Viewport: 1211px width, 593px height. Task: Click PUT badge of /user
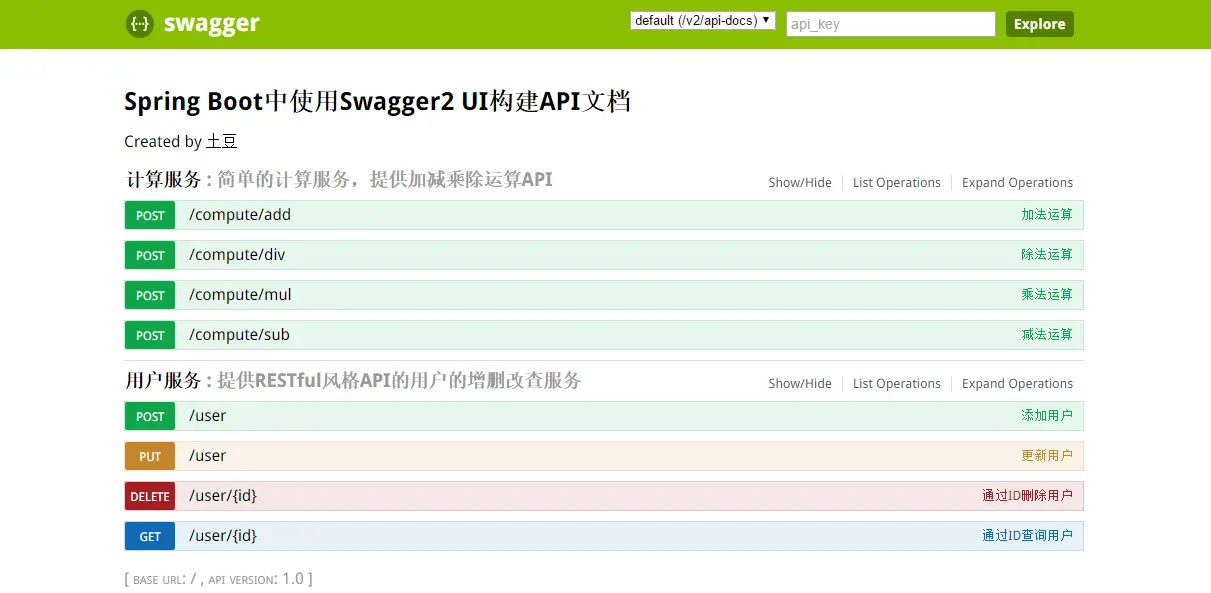150,456
